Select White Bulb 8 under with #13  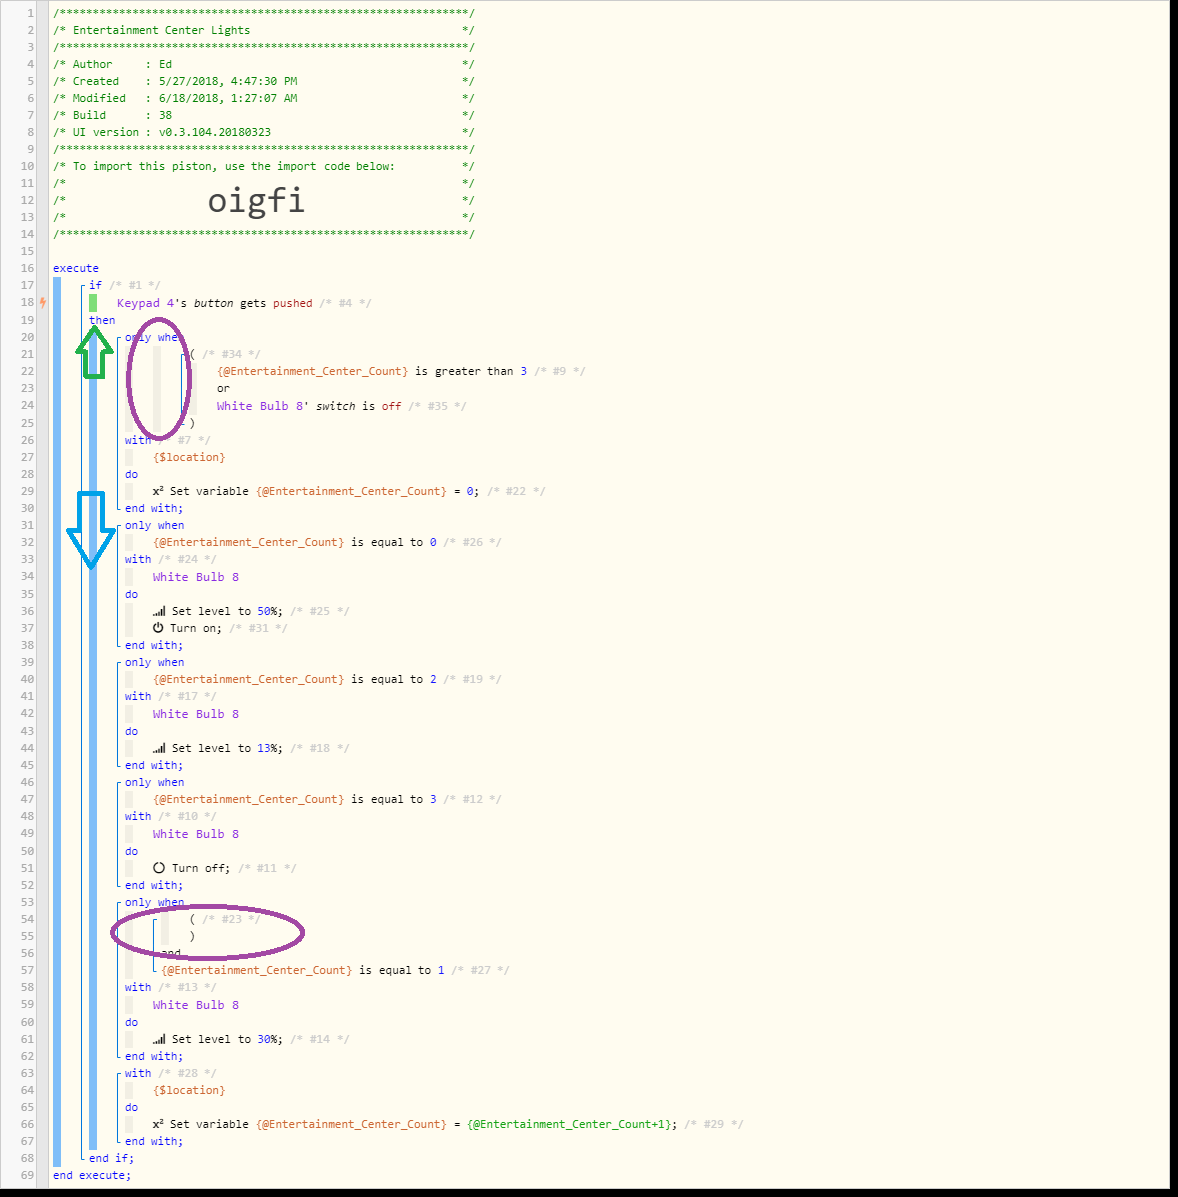click(x=195, y=1005)
